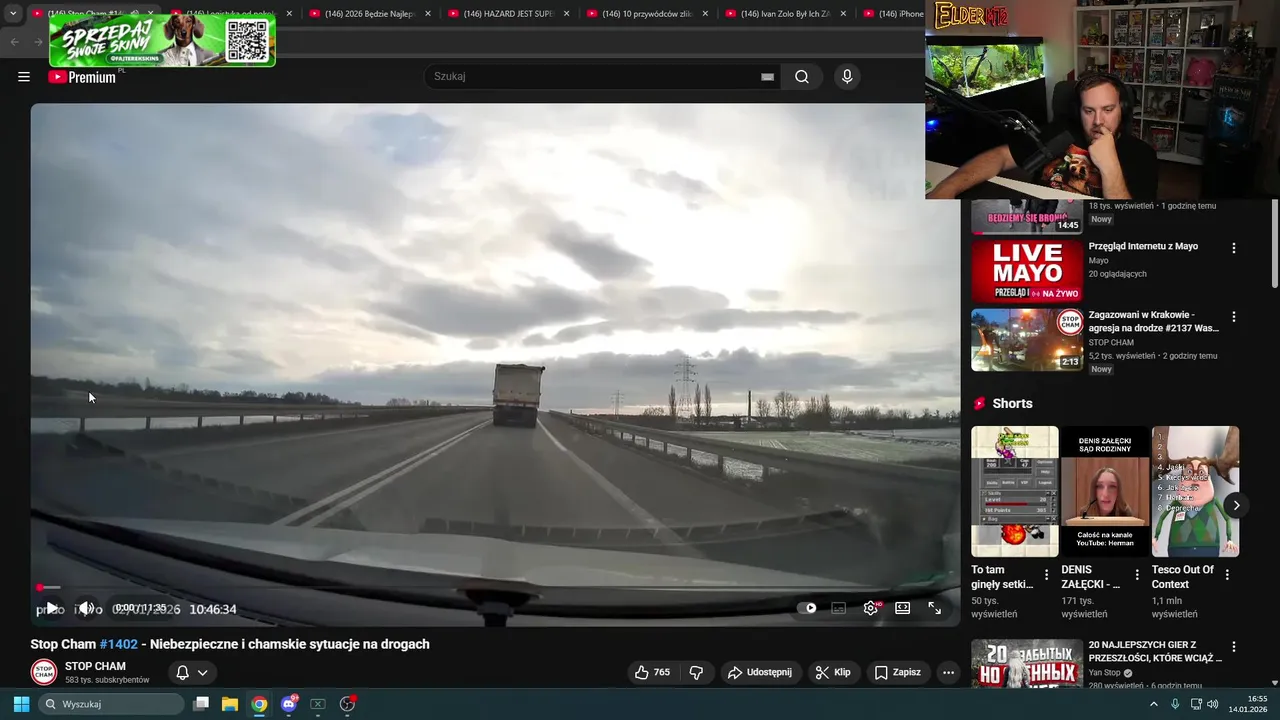Open options for Zagazowani w Krakowie video
The width and height of the screenshot is (1280, 720).
(x=1233, y=317)
